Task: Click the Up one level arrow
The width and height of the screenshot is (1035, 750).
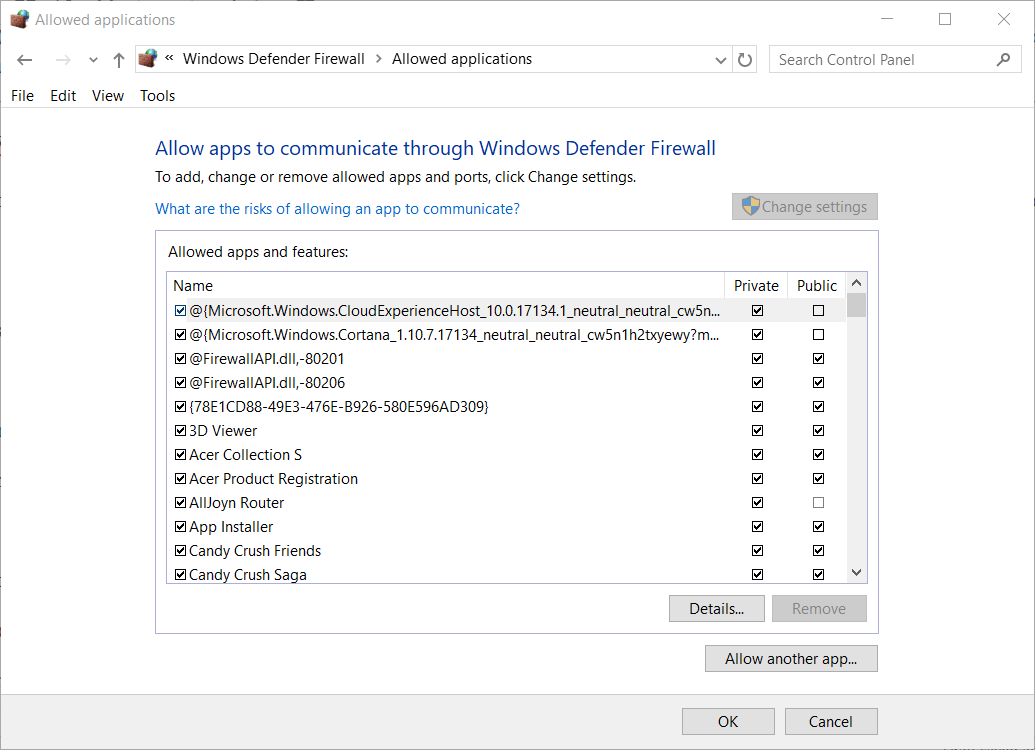Action: [x=118, y=60]
